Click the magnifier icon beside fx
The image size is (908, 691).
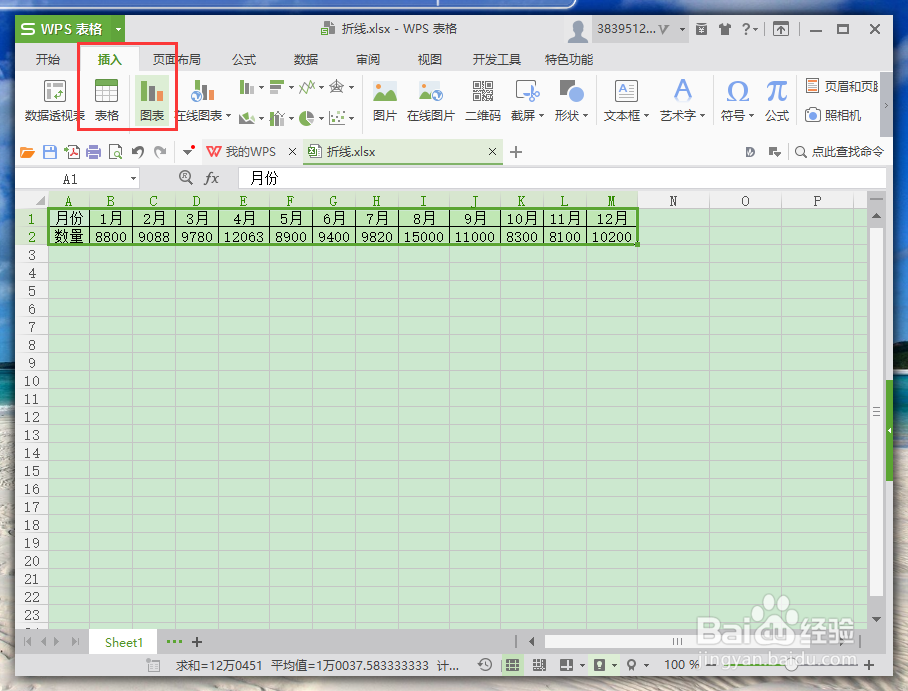[x=186, y=177]
